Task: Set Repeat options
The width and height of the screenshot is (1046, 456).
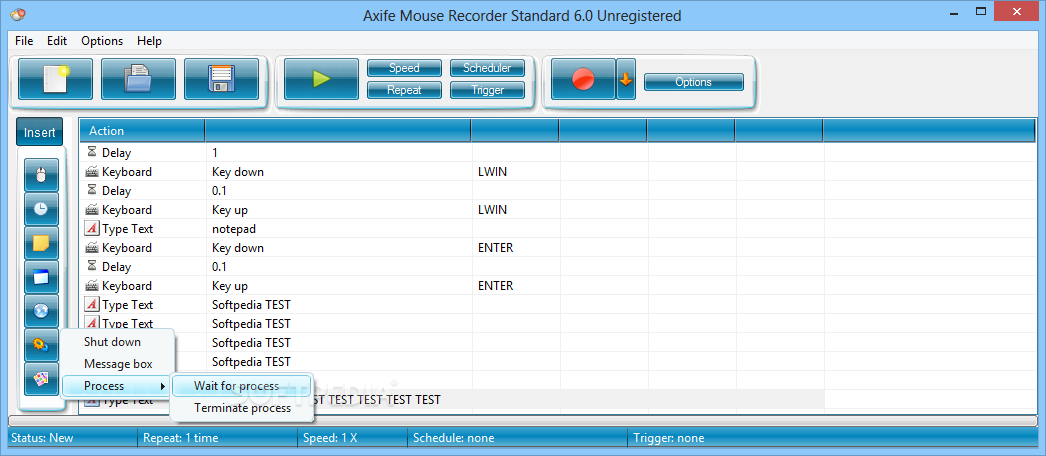Action: 404,90
